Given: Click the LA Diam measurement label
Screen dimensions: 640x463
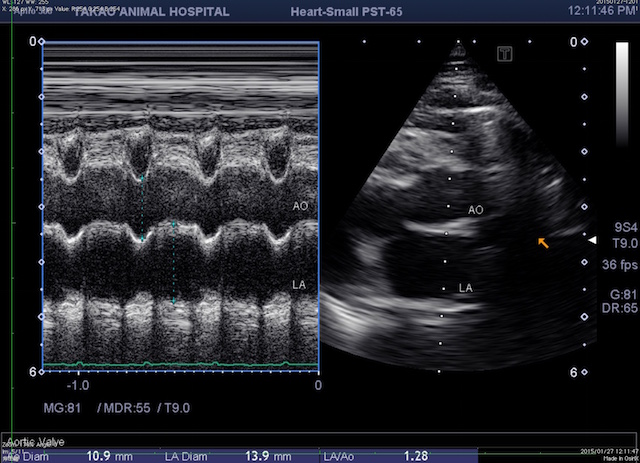Looking at the screenshot, I should [x=186, y=456].
